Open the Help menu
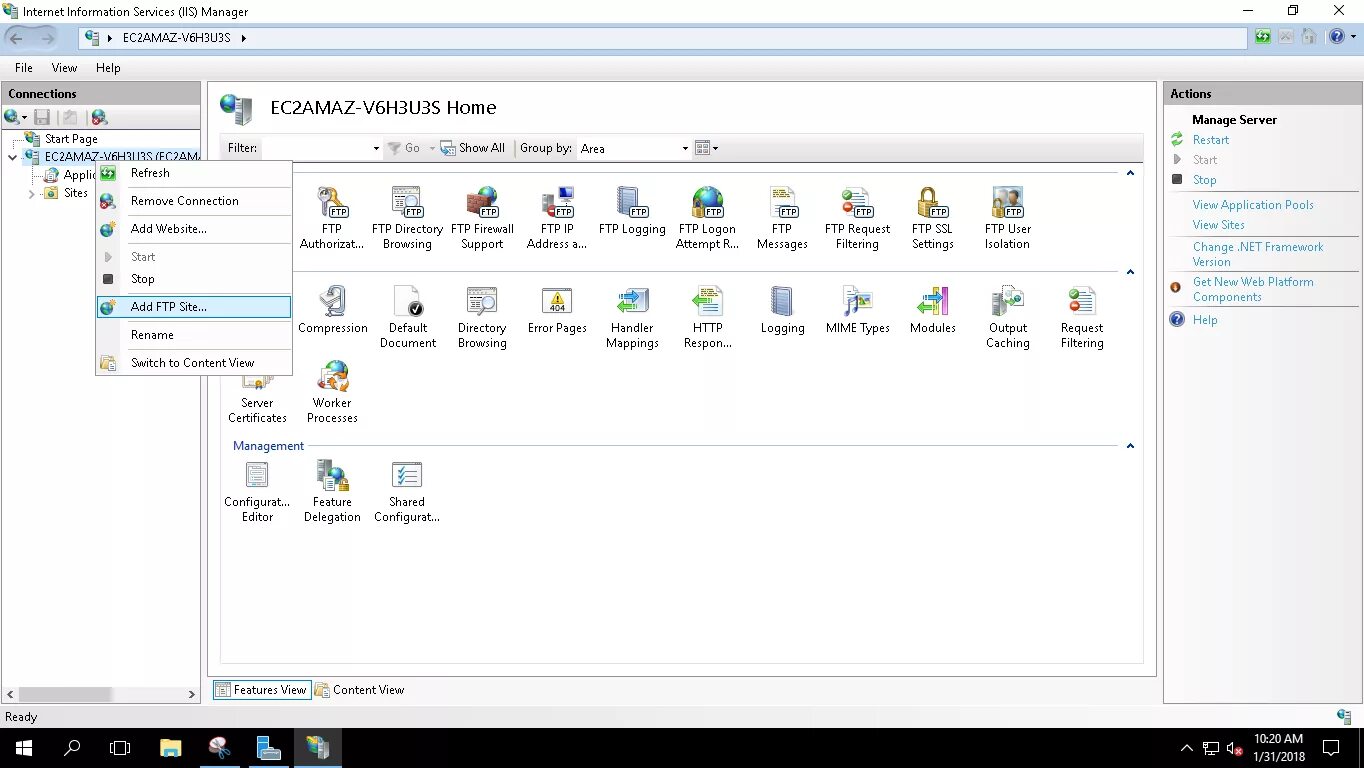 [x=108, y=68]
